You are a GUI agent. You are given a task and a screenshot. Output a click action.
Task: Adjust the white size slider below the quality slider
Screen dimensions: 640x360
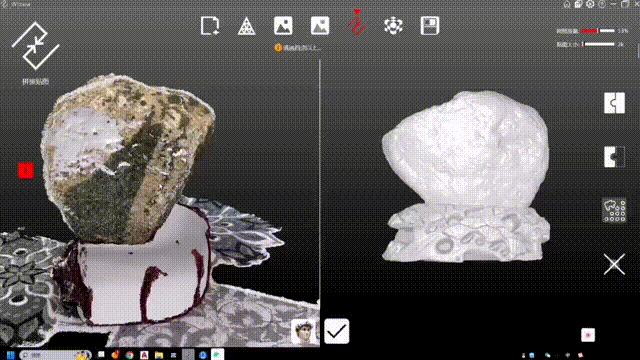[598, 44]
